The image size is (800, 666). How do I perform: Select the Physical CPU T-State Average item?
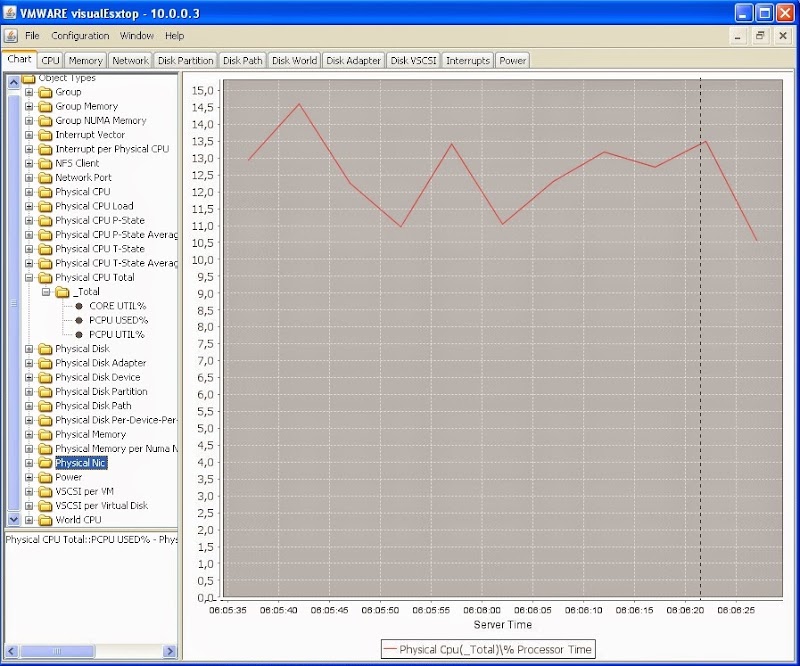(x=116, y=263)
